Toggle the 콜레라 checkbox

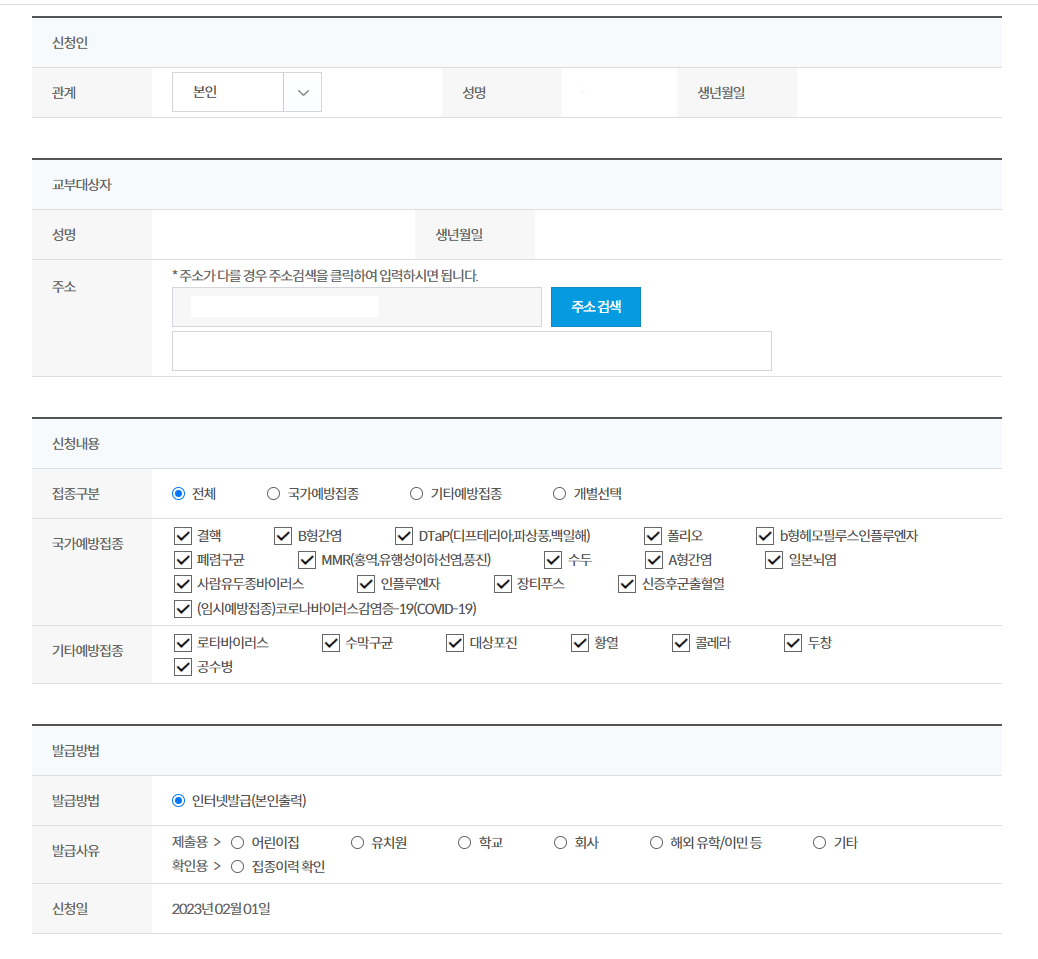[x=681, y=643]
